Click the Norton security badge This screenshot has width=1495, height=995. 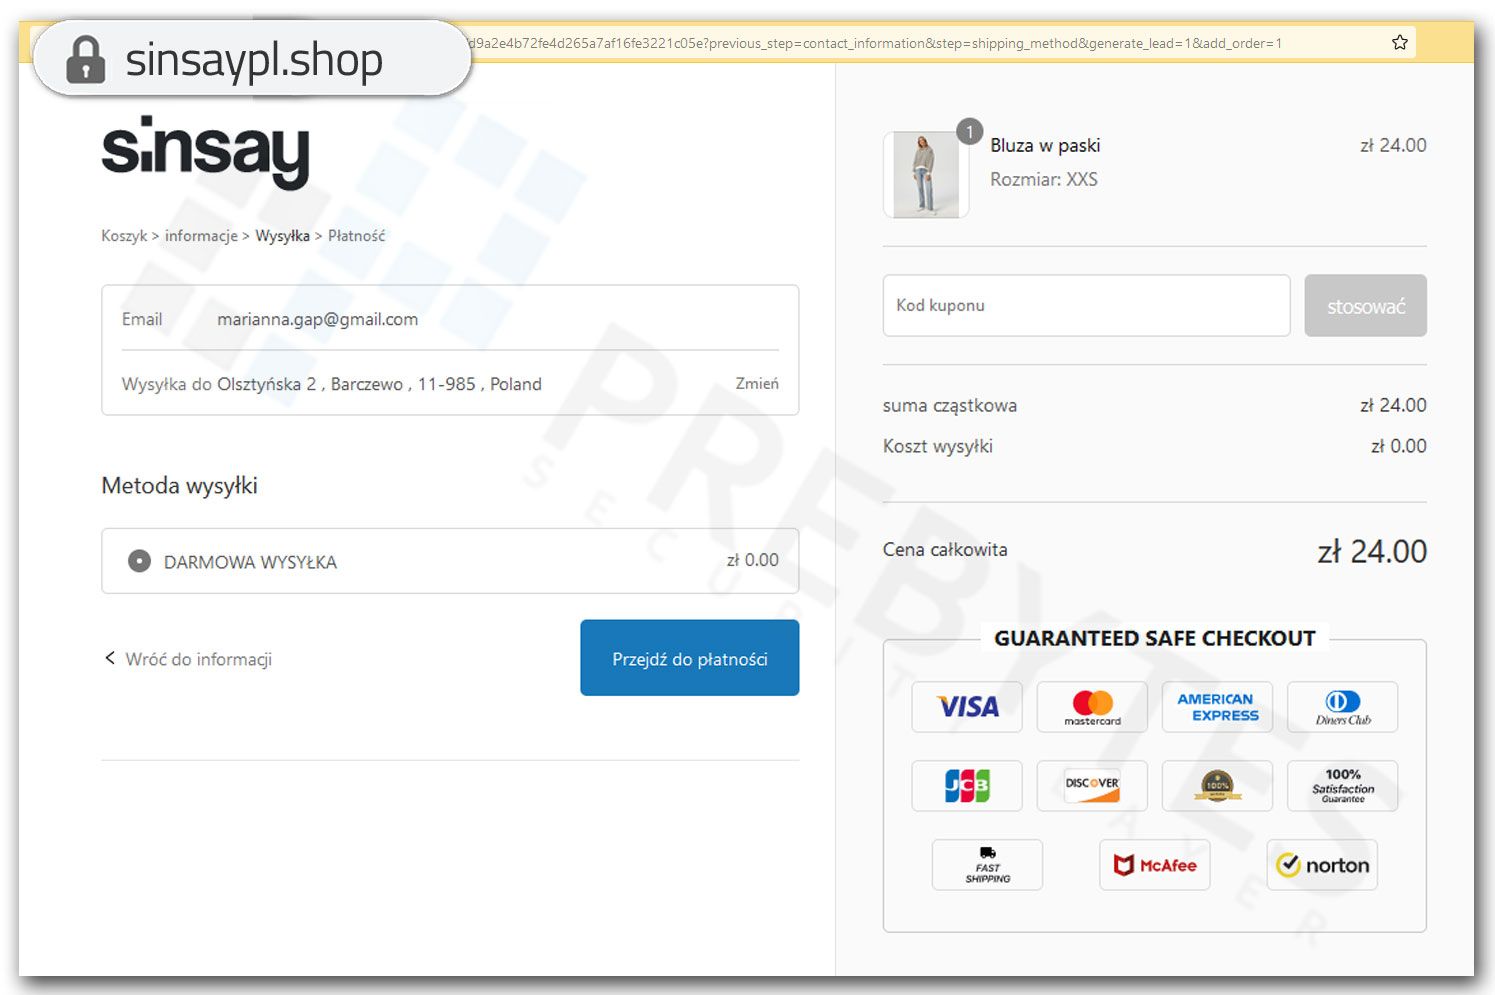tap(1322, 865)
